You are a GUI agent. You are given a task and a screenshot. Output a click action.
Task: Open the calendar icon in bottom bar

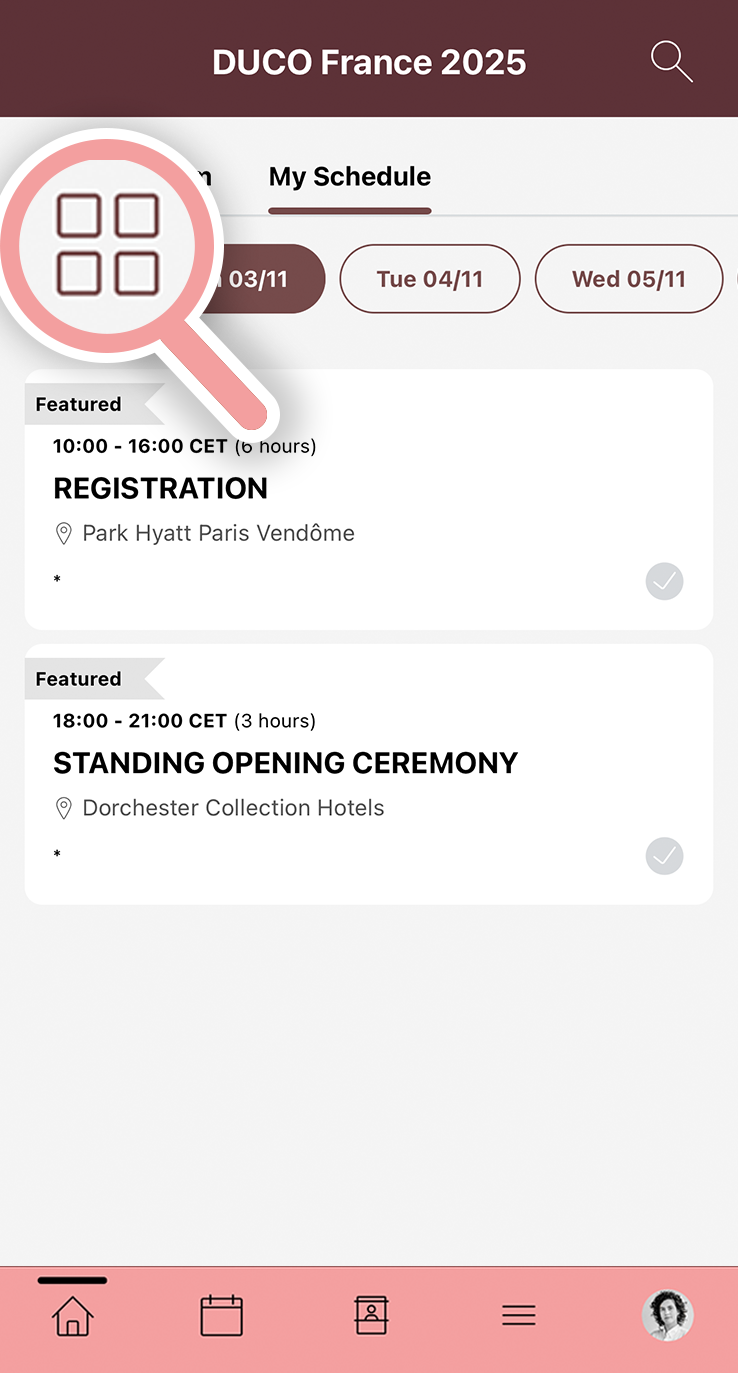pyautogui.click(x=221, y=1315)
